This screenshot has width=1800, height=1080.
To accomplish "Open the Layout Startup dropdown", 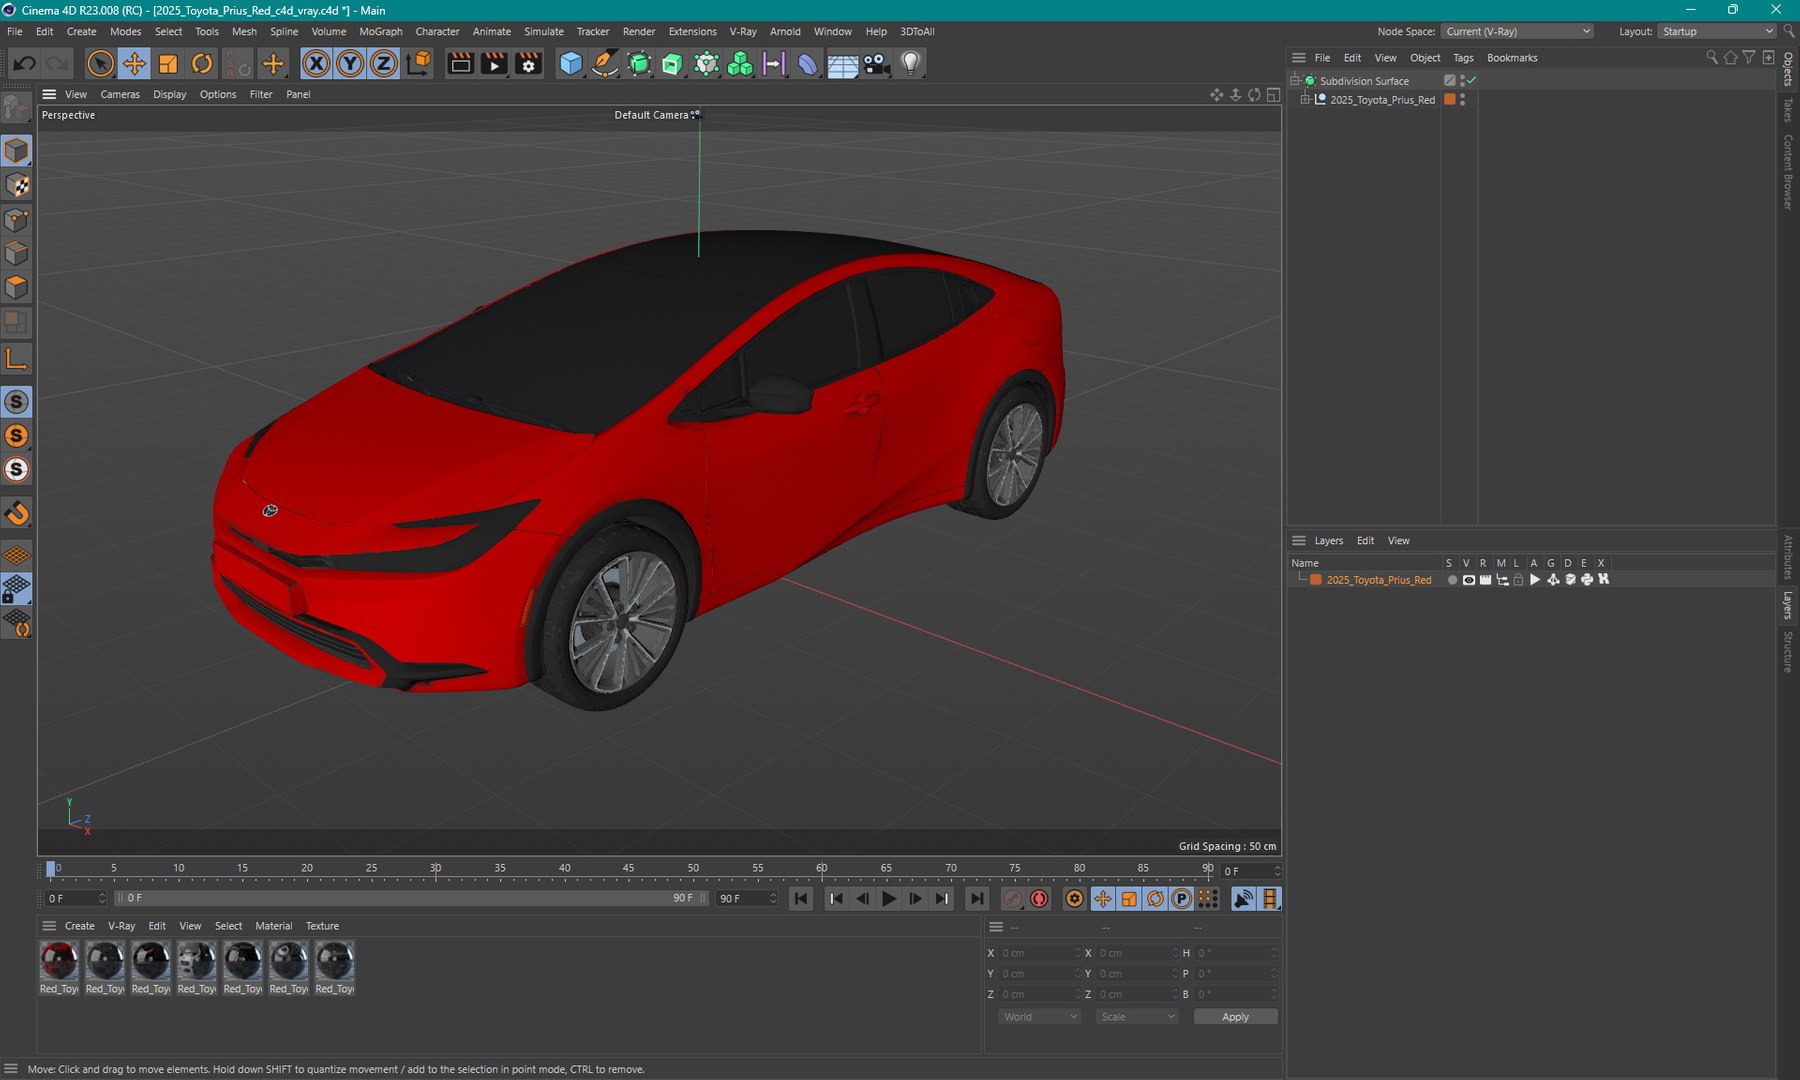I will pos(1716,32).
